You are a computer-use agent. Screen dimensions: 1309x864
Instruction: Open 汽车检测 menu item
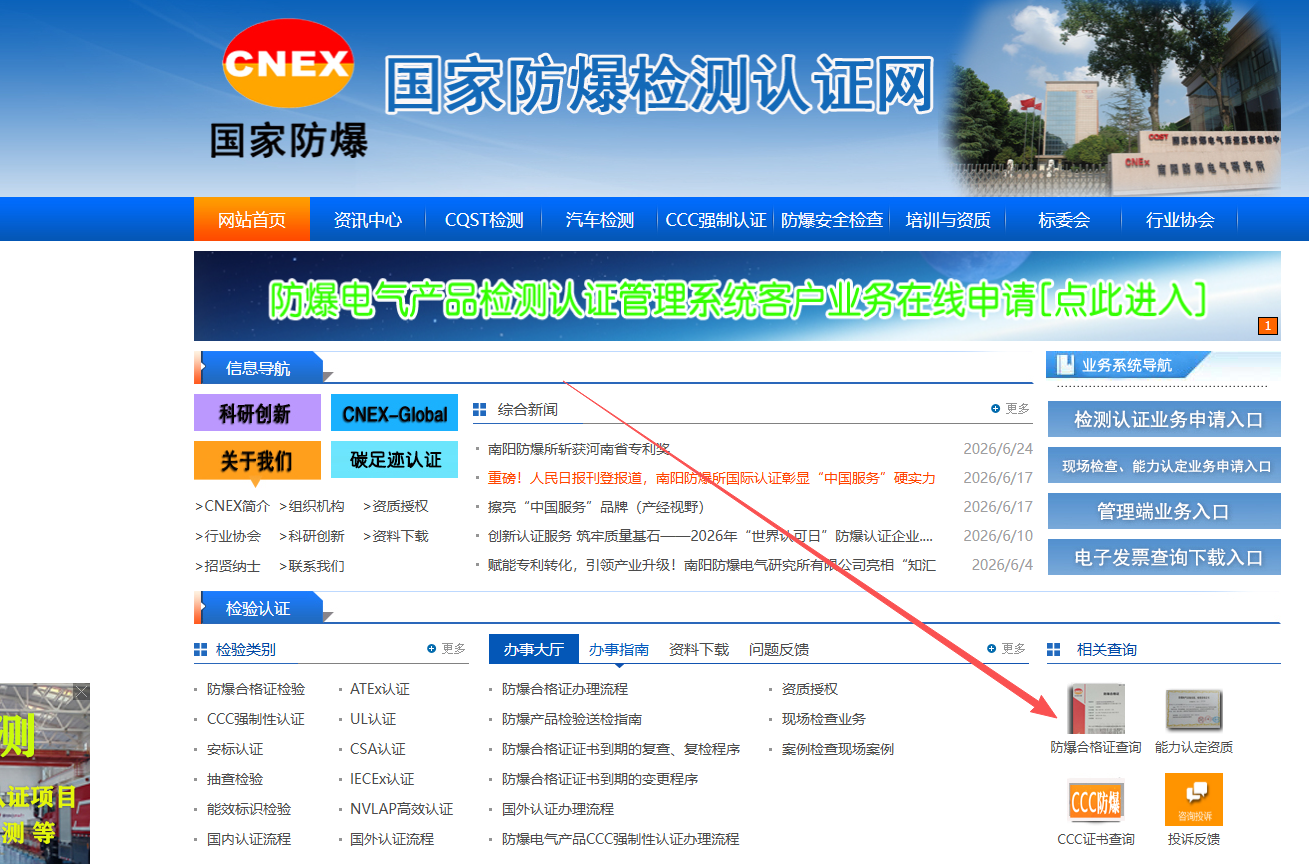coord(600,220)
